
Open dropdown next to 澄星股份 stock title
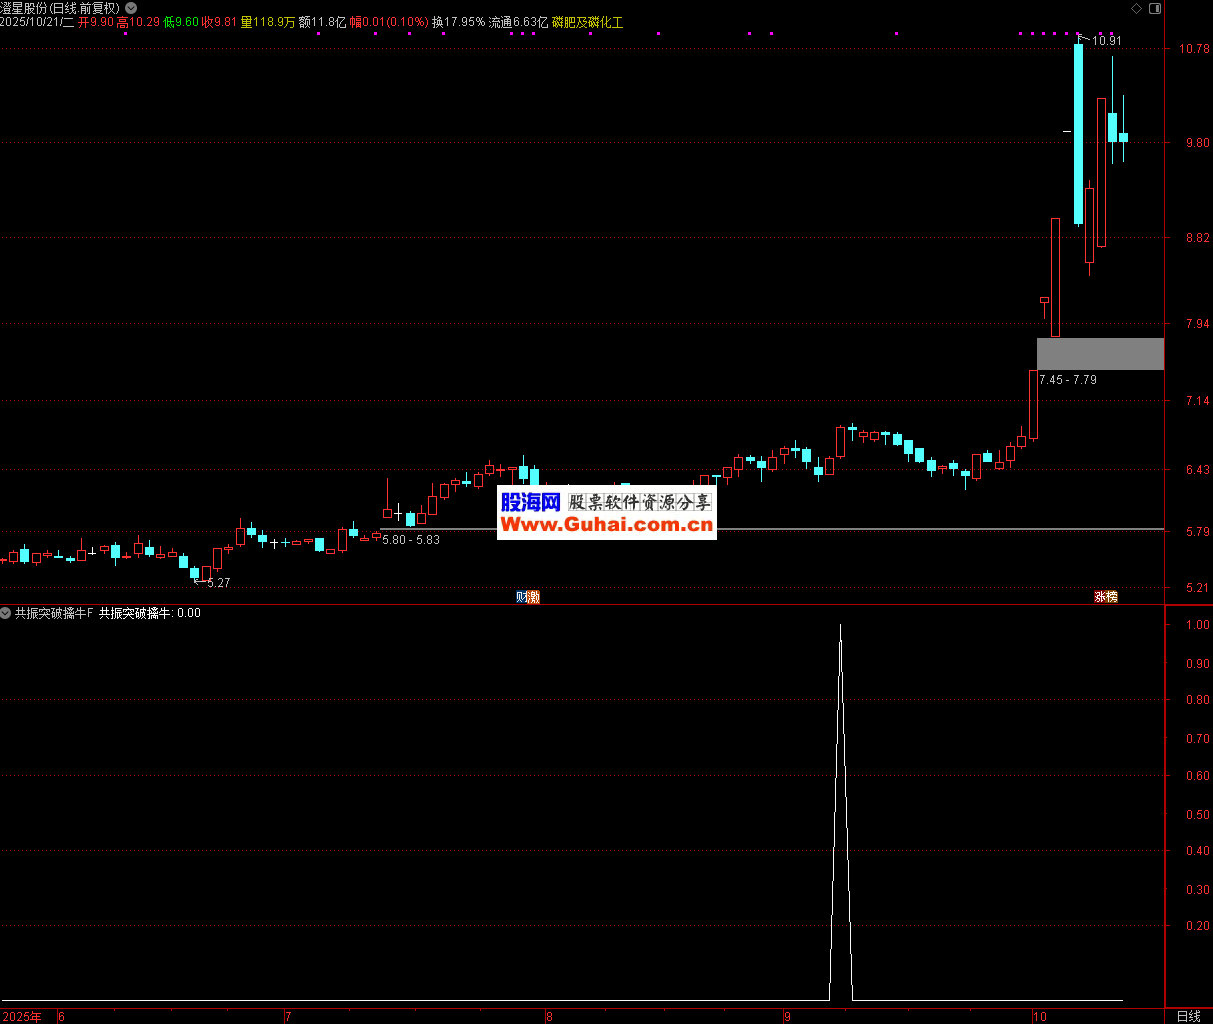pyautogui.click(x=131, y=8)
